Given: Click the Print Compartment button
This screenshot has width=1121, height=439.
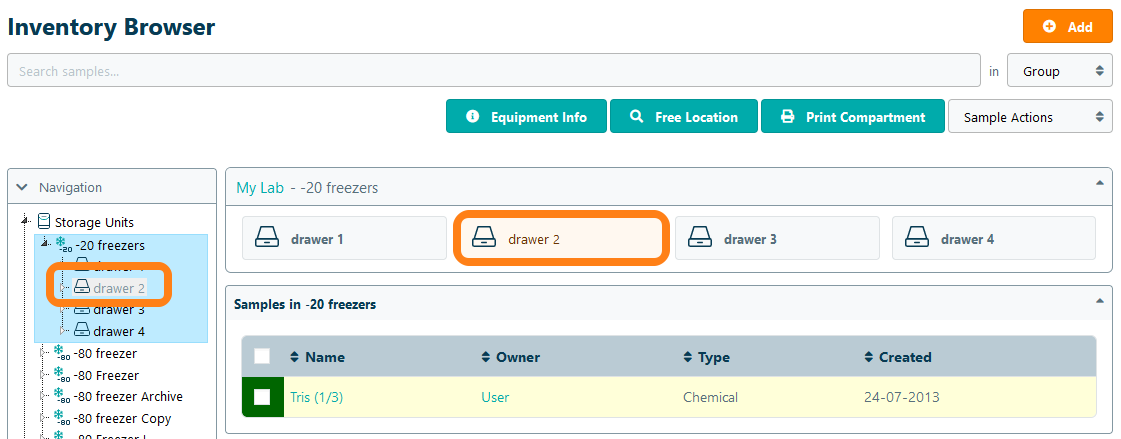Looking at the screenshot, I should (852, 117).
